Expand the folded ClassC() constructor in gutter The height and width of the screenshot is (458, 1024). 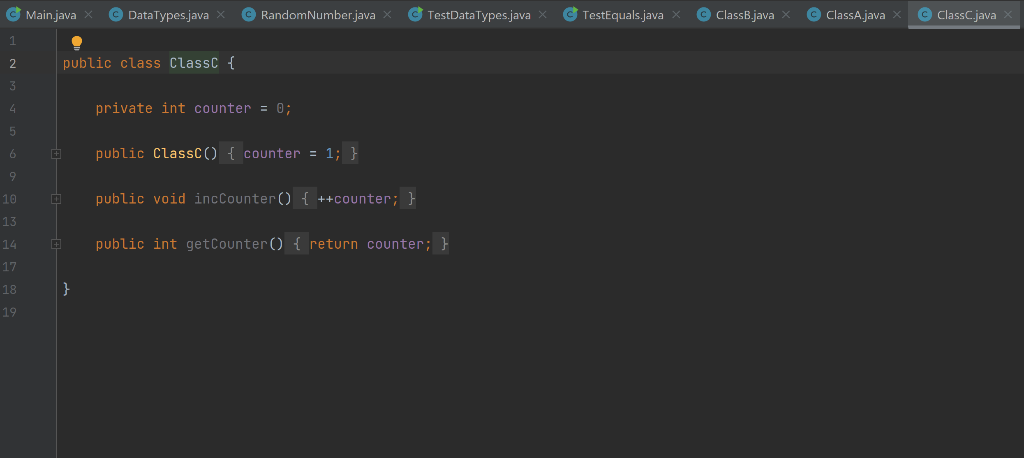coord(56,154)
